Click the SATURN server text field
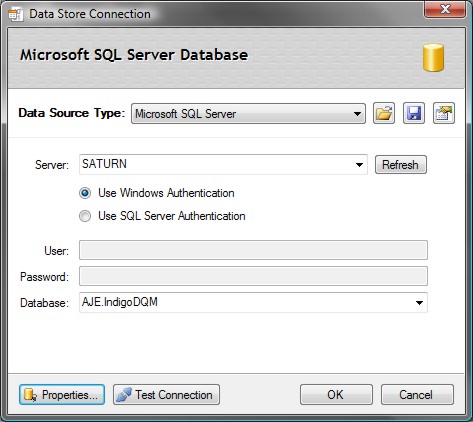Screen dimensions: 473x422 [x=223, y=164]
